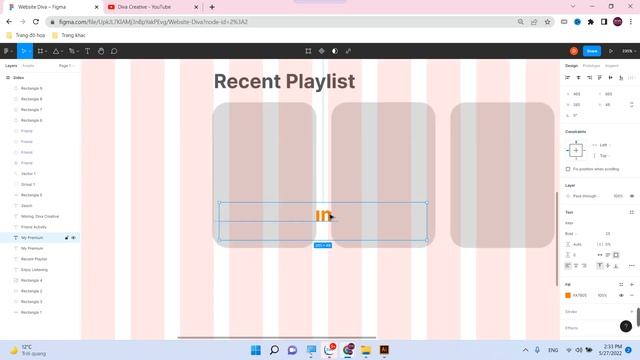Click the create link icon in toolbar
The height and width of the screenshot is (360, 640).
click(348, 51)
